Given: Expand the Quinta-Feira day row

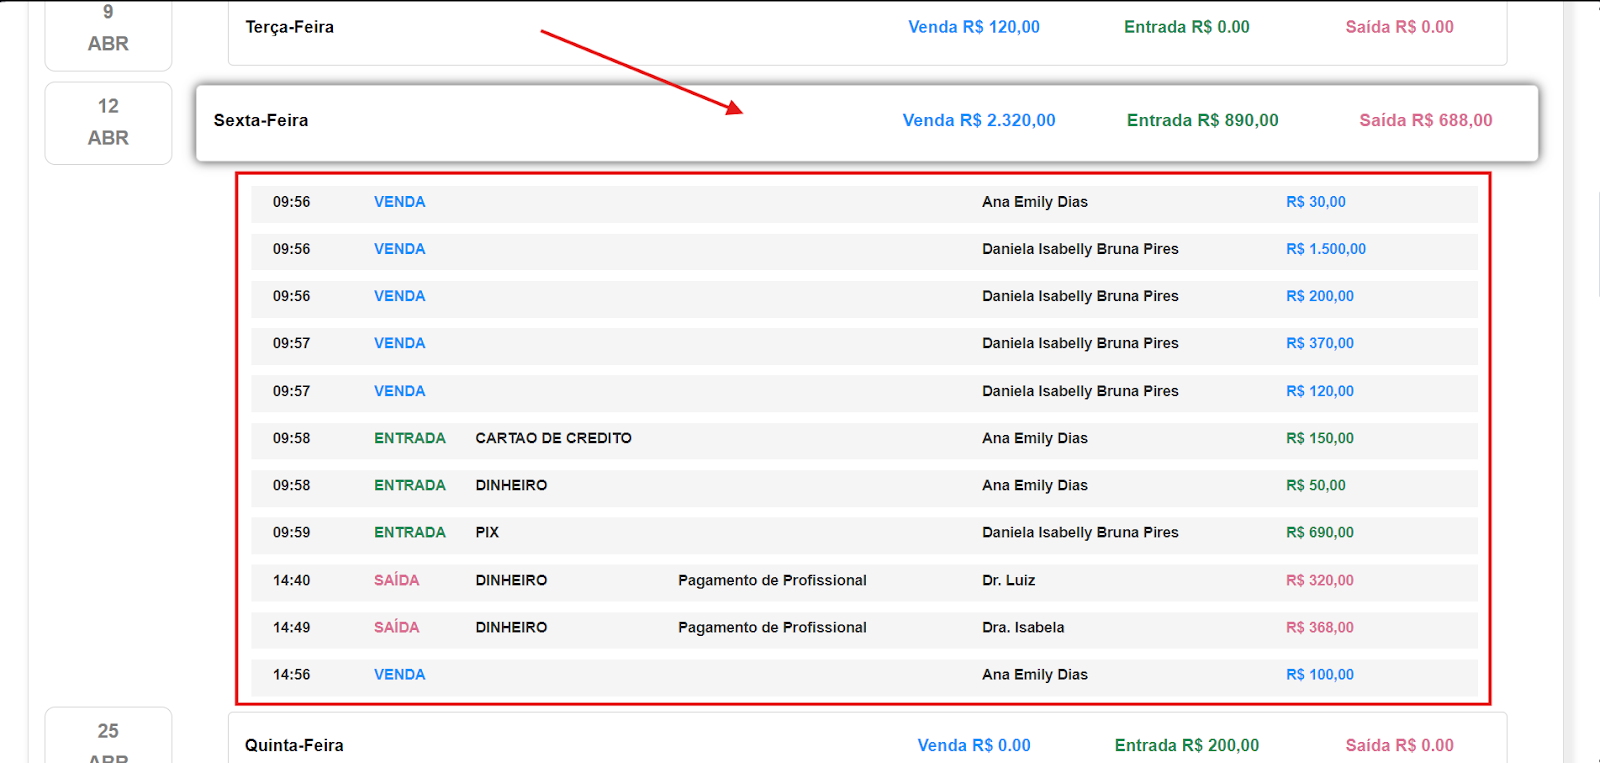Looking at the screenshot, I should (x=867, y=738).
